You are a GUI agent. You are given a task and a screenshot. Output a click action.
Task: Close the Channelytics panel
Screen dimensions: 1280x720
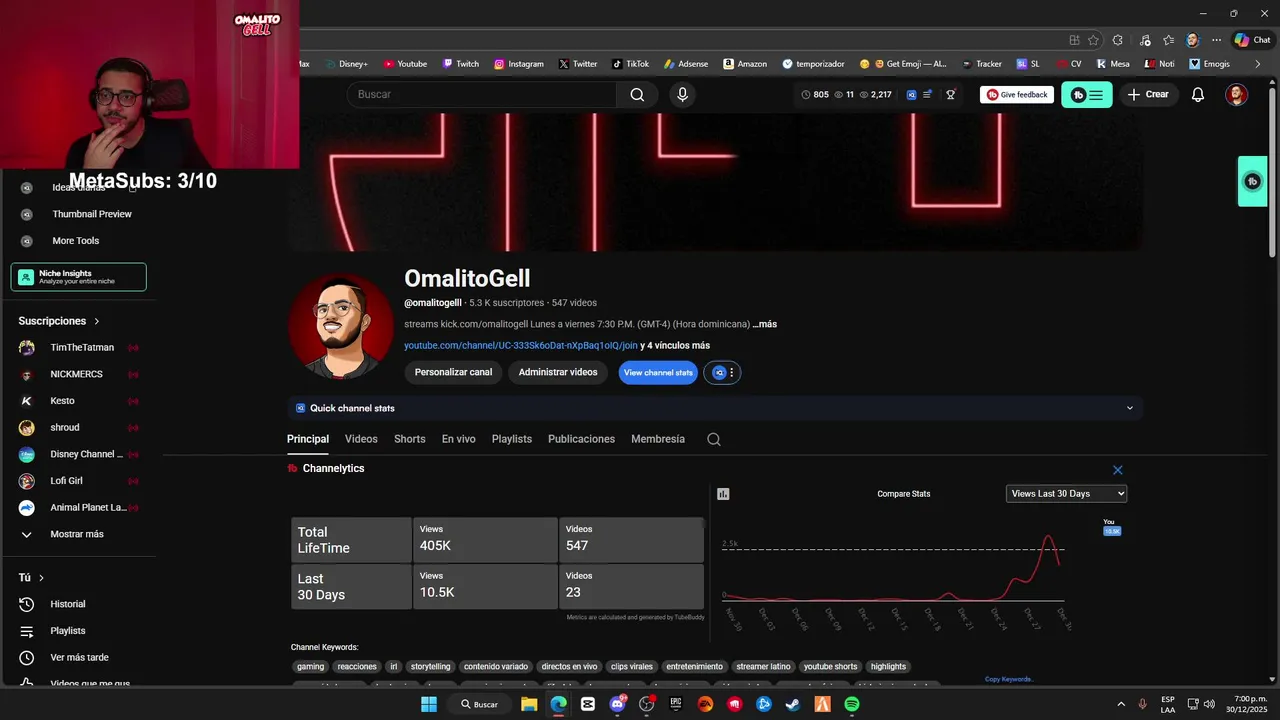point(1118,470)
